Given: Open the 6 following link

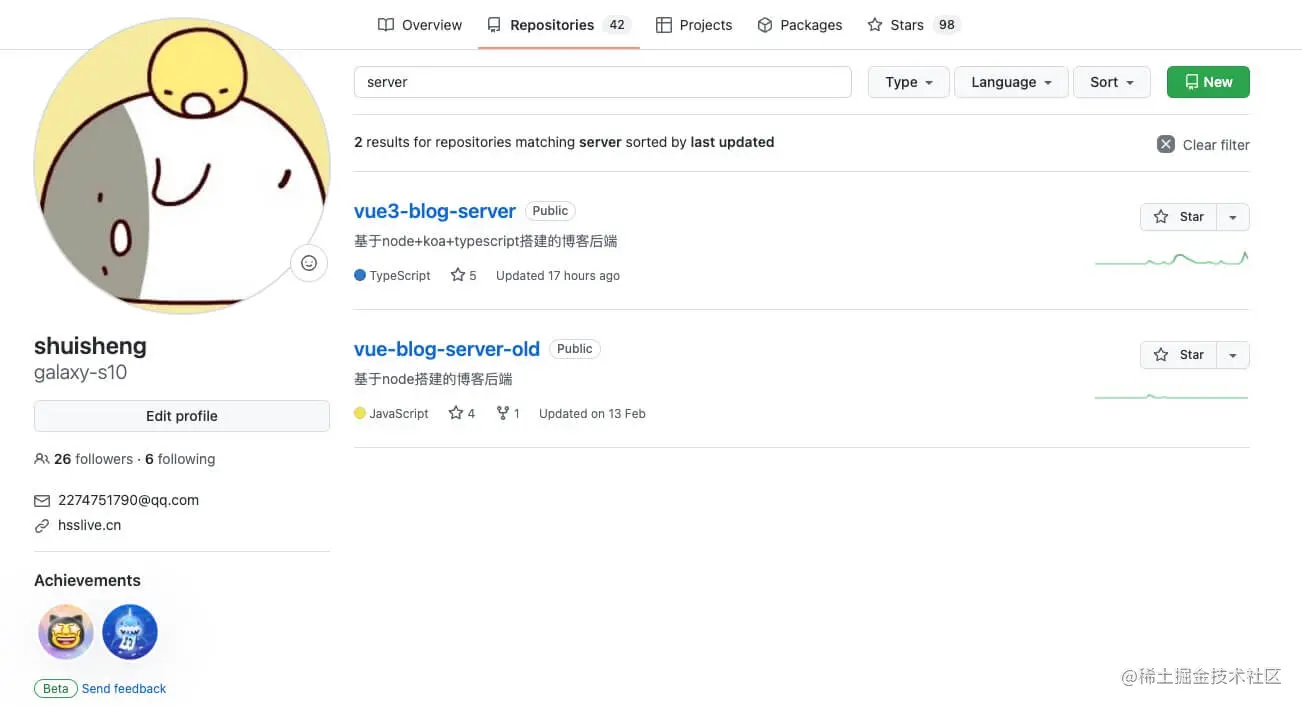Looking at the screenshot, I should pos(180,459).
